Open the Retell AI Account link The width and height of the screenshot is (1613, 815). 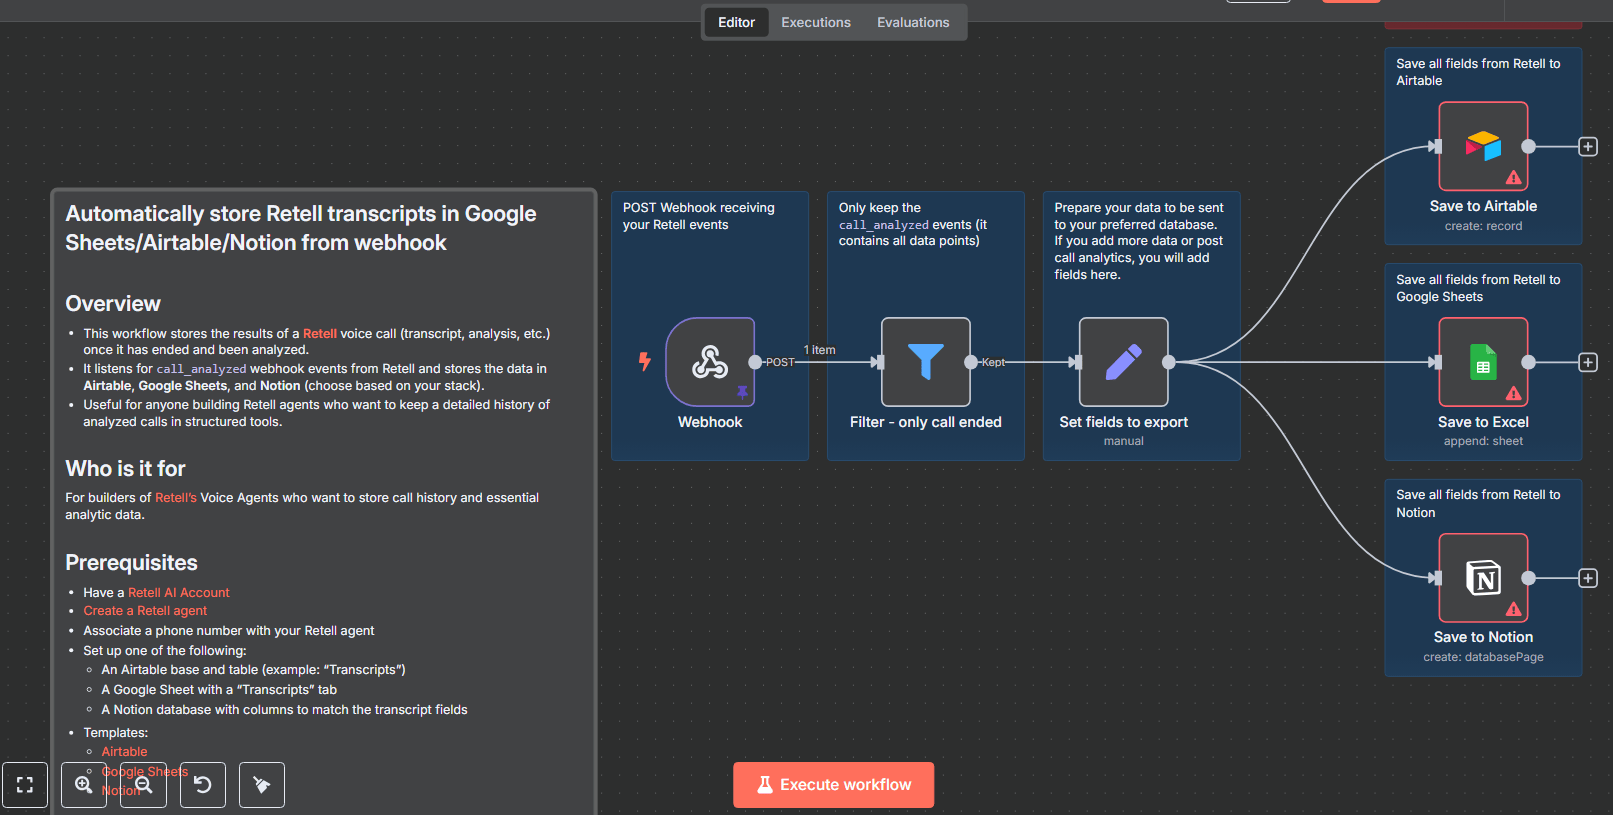point(179,593)
